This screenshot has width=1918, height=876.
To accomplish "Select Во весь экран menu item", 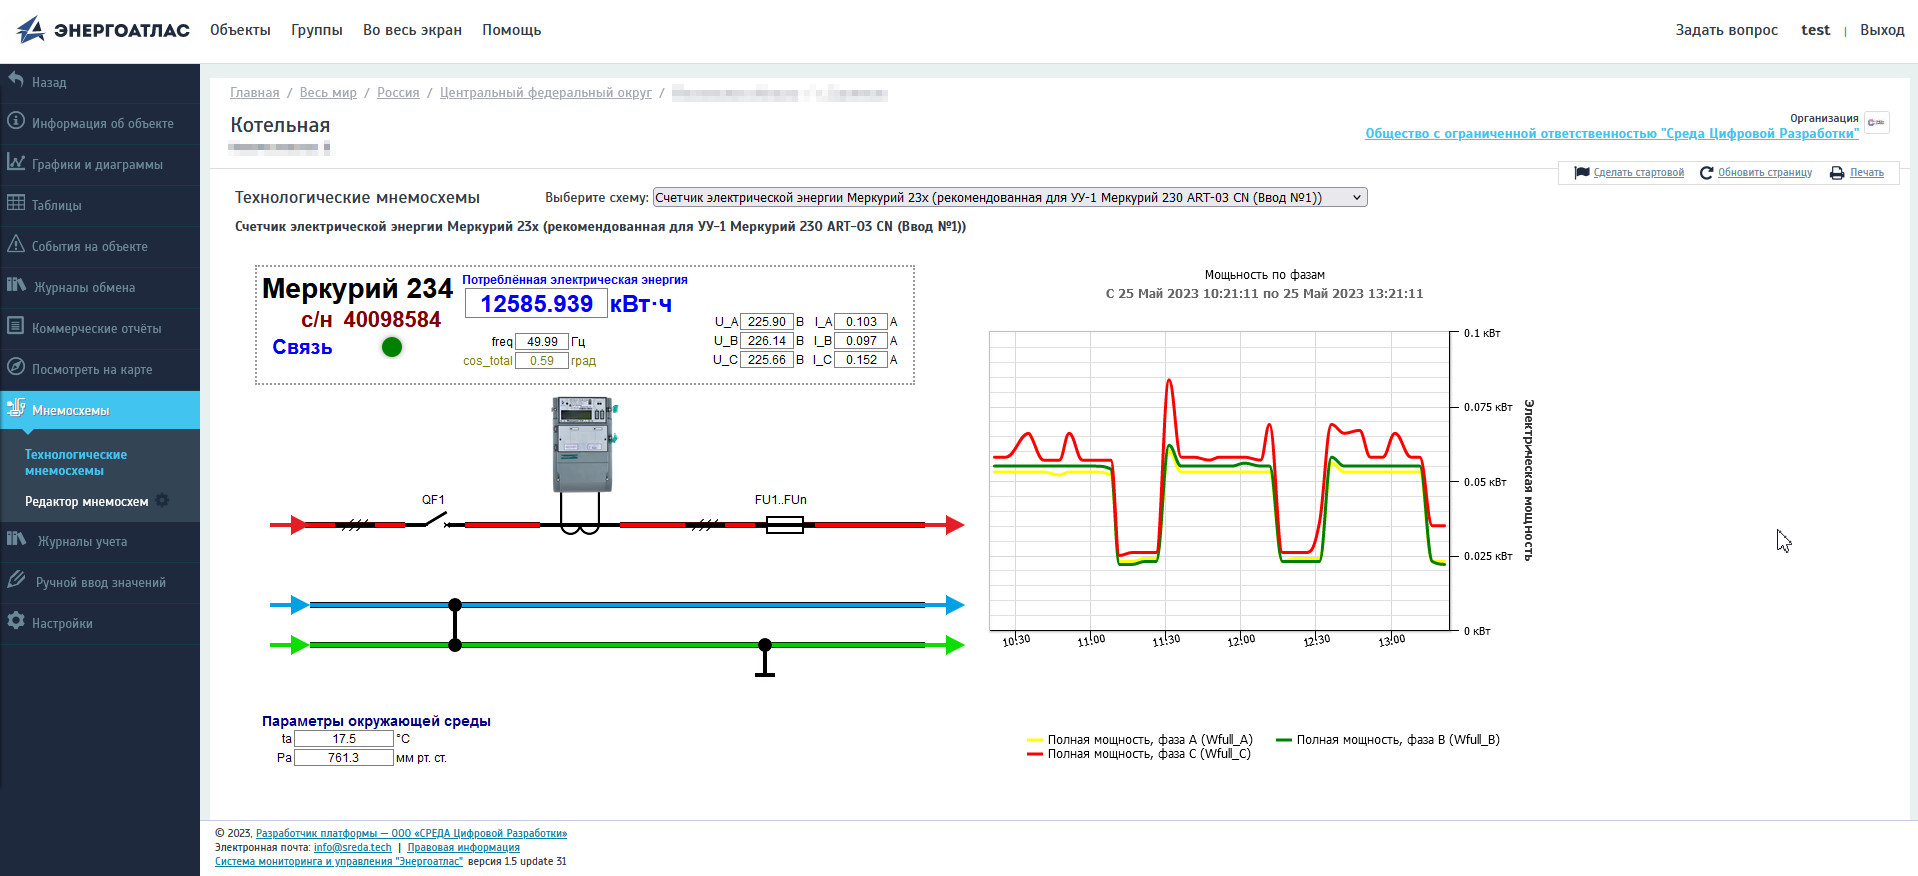I will pyautogui.click(x=412, y=30).
